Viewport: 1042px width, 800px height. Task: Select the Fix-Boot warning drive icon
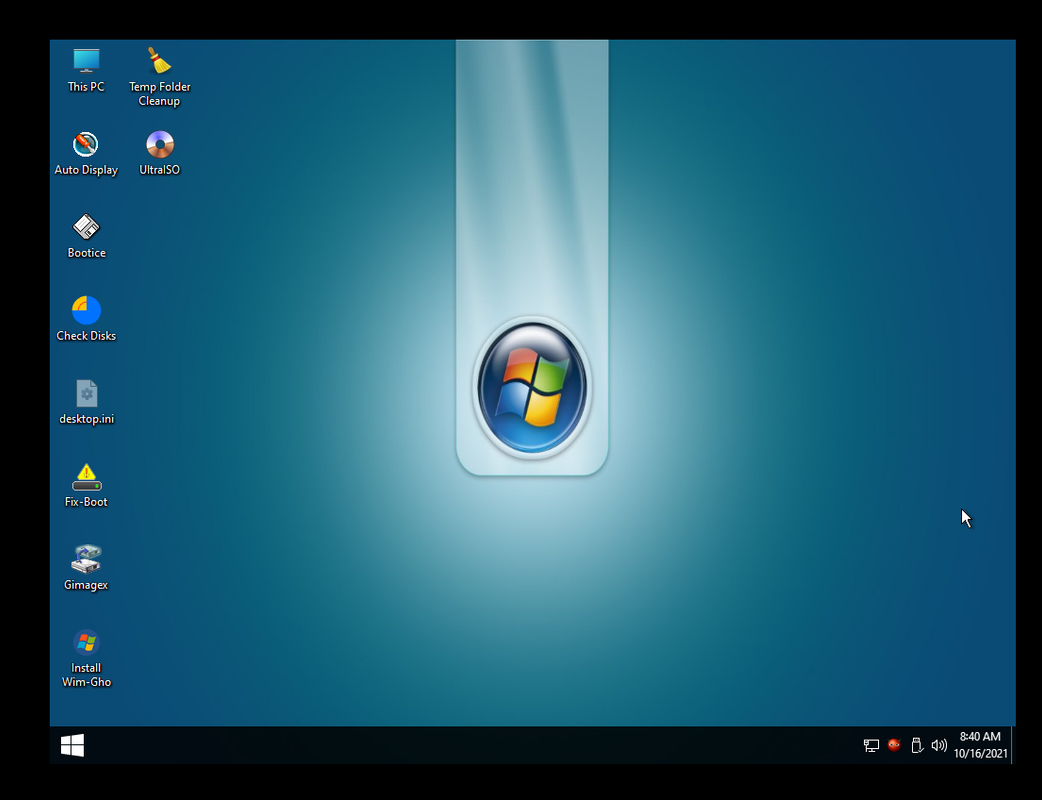(x=86, y=477)
